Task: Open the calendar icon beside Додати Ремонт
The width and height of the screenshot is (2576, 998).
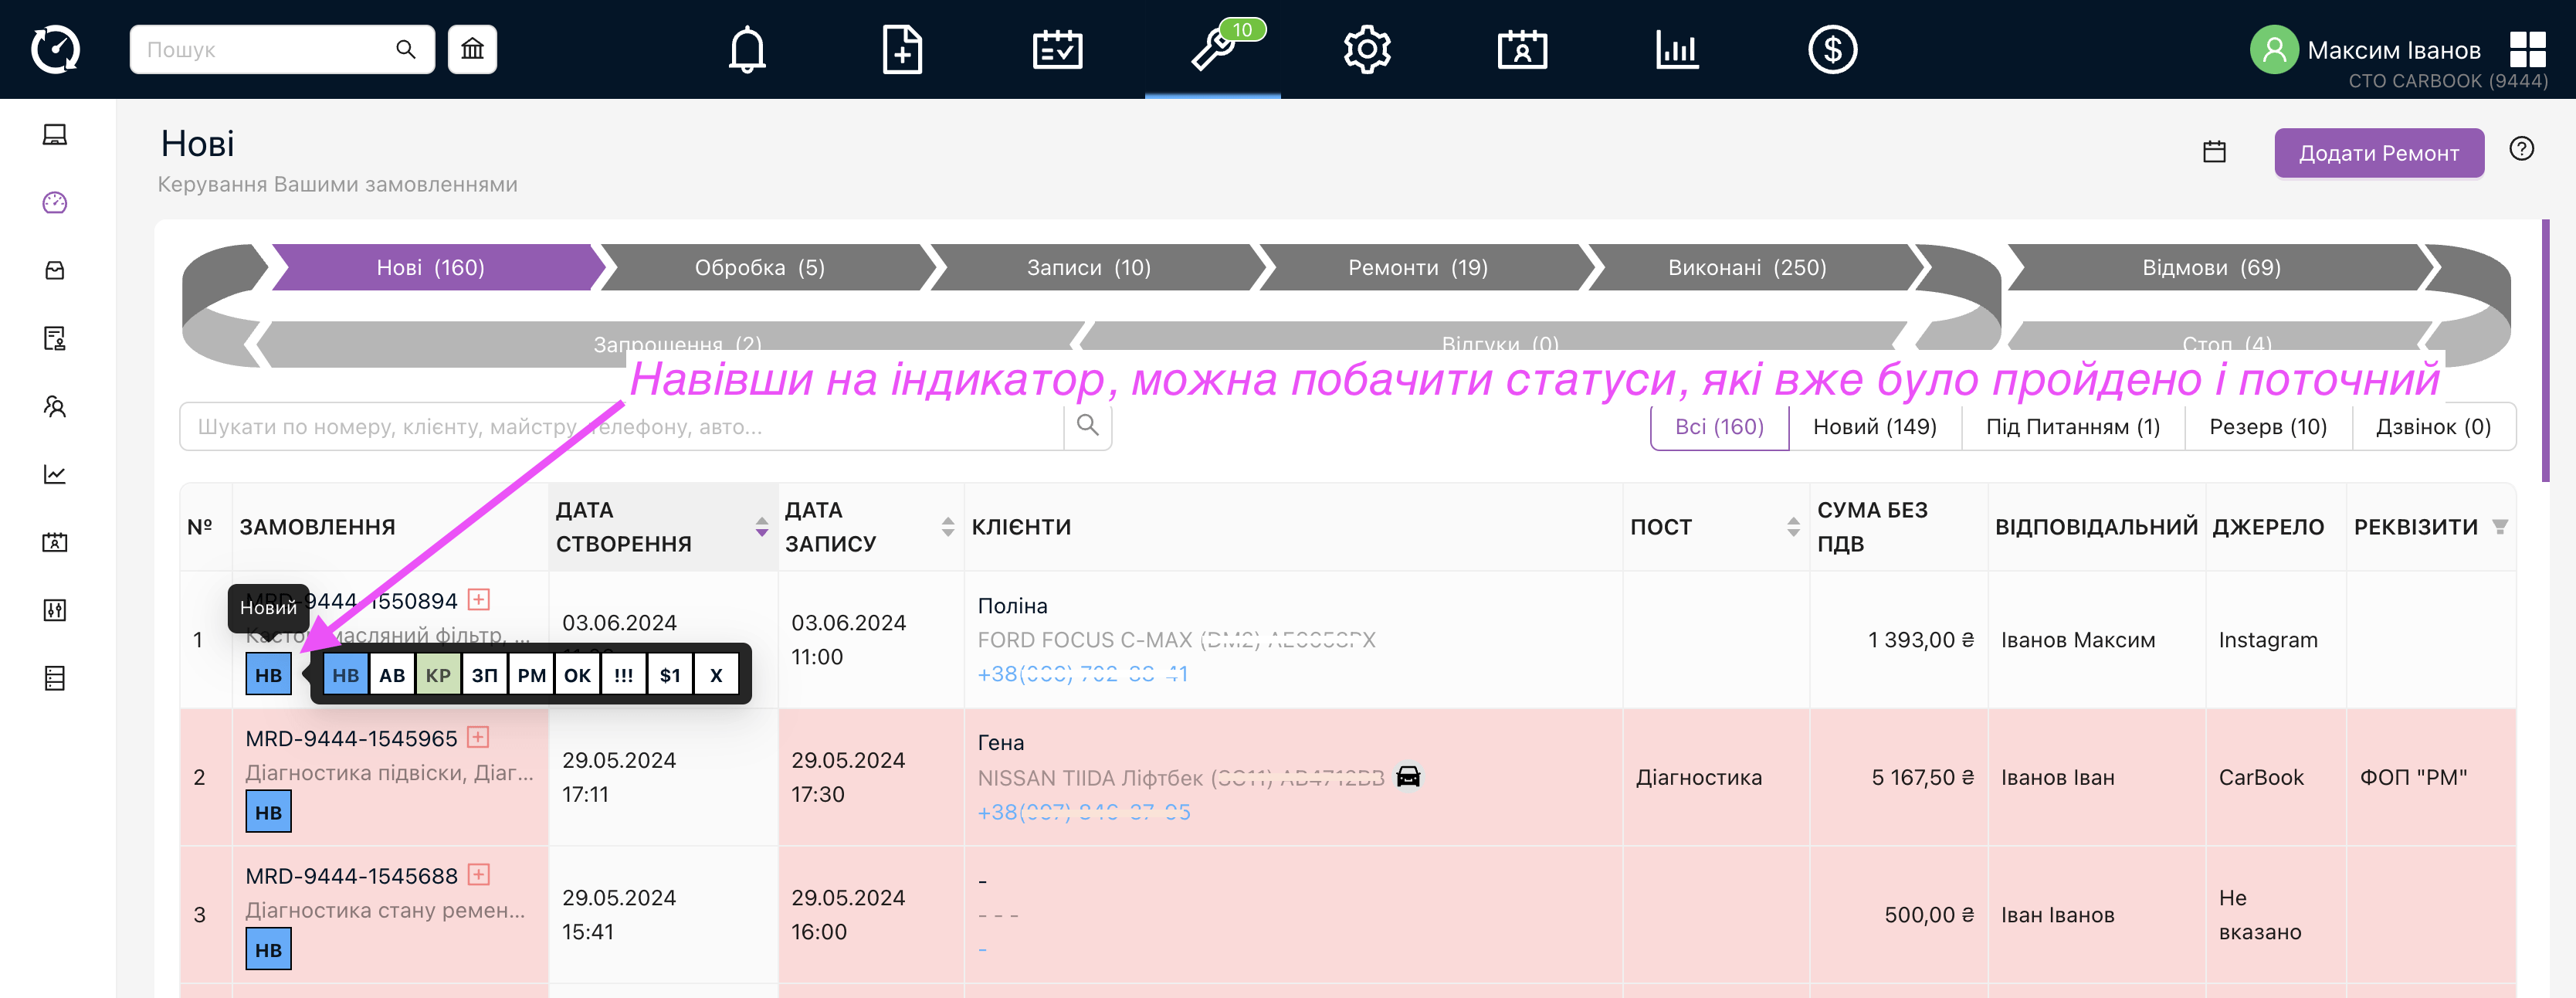Action: click(x=2214, y=152)
